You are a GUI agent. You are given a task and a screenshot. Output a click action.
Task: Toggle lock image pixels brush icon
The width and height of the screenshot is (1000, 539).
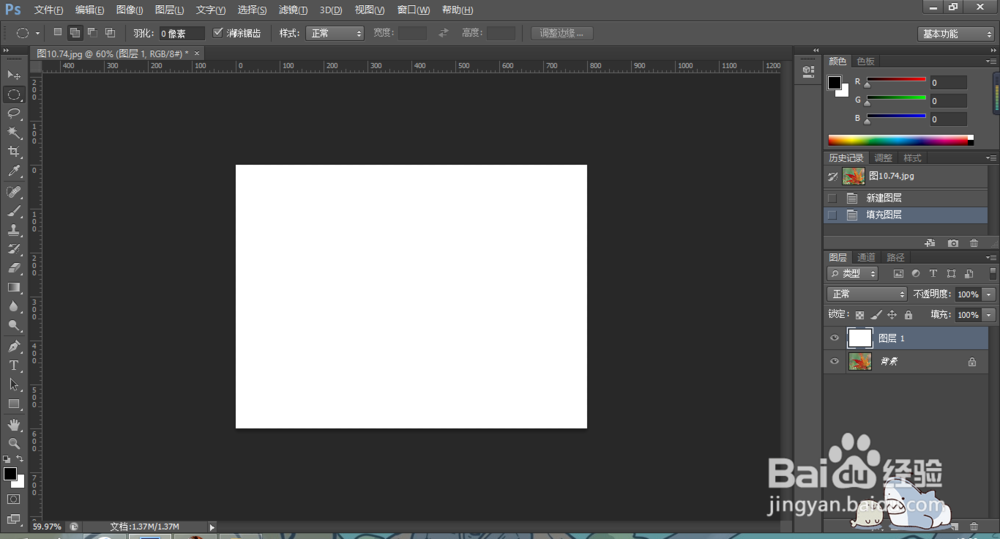pyautogui.click(x=876, y=314)
